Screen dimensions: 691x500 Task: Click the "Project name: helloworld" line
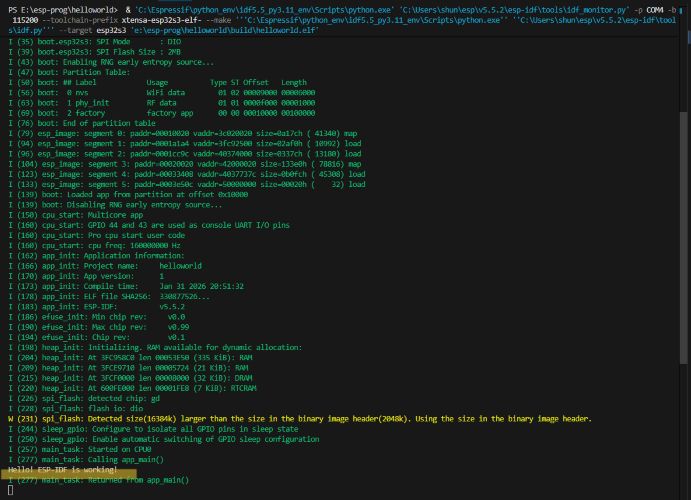point(110,266)
